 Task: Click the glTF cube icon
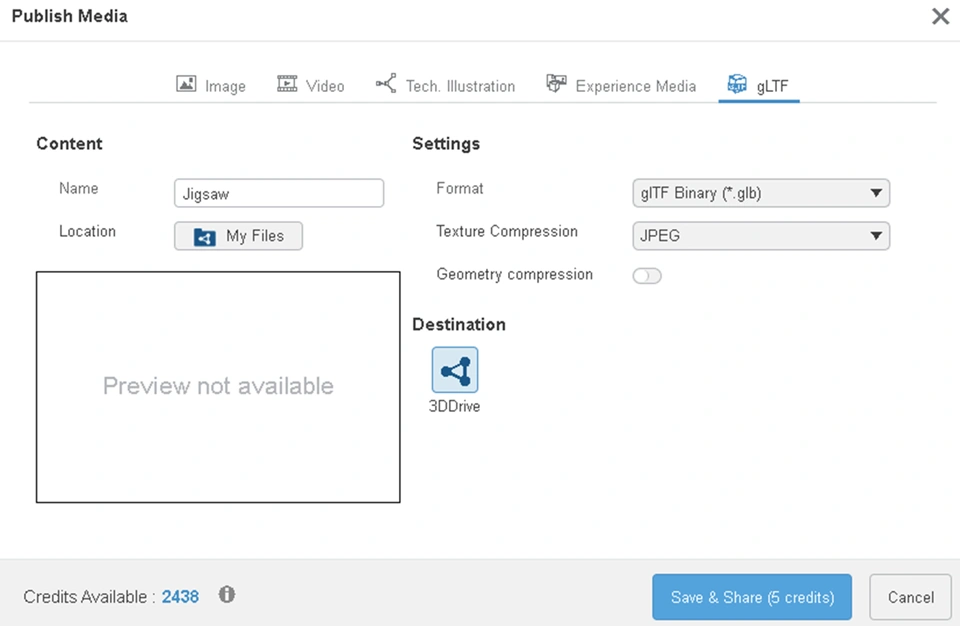[737, 85]
